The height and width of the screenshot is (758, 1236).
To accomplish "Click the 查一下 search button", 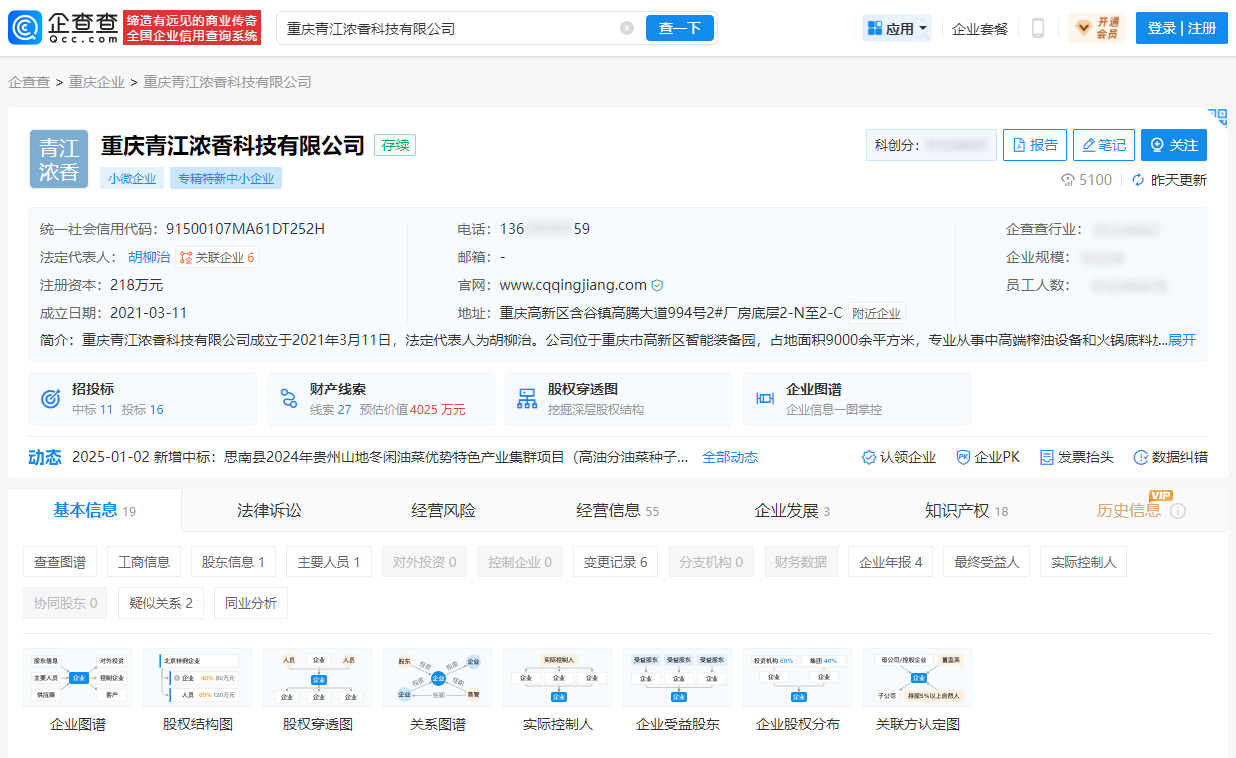I will pyautogui.click(x=679, y=28).
